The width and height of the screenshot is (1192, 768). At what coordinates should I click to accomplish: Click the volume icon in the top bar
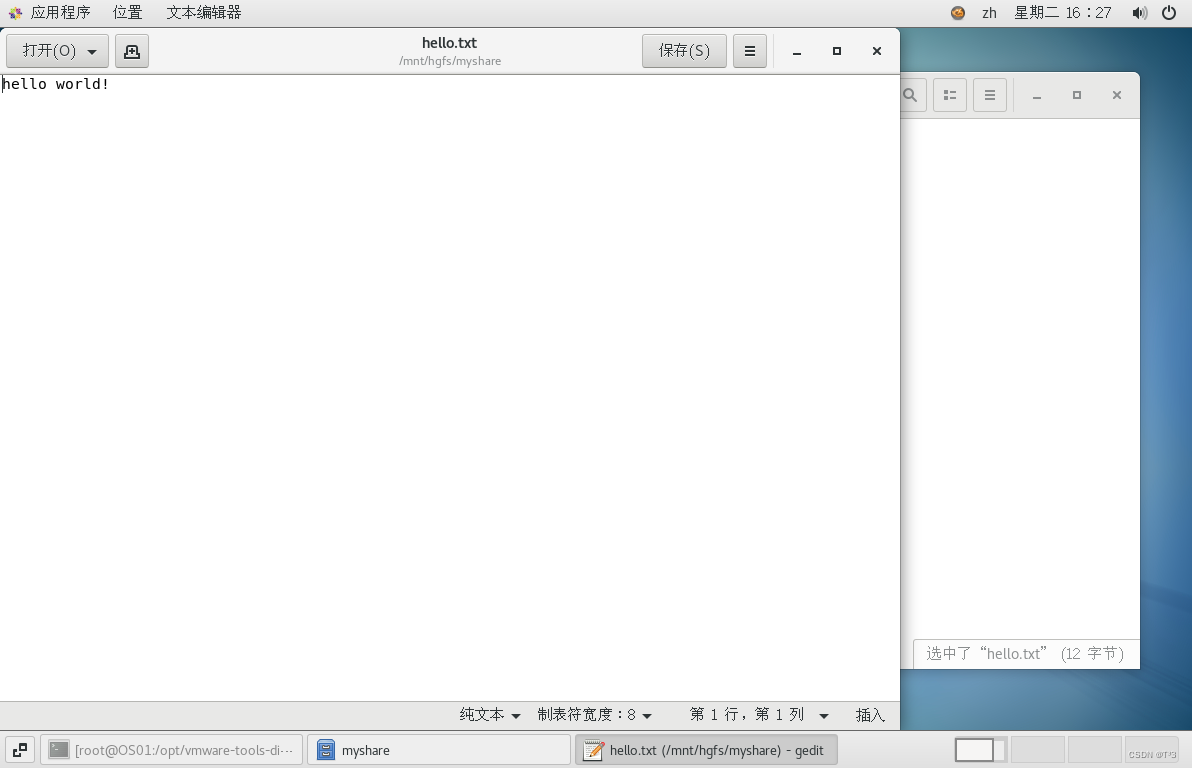click(x=1140, y=12)
